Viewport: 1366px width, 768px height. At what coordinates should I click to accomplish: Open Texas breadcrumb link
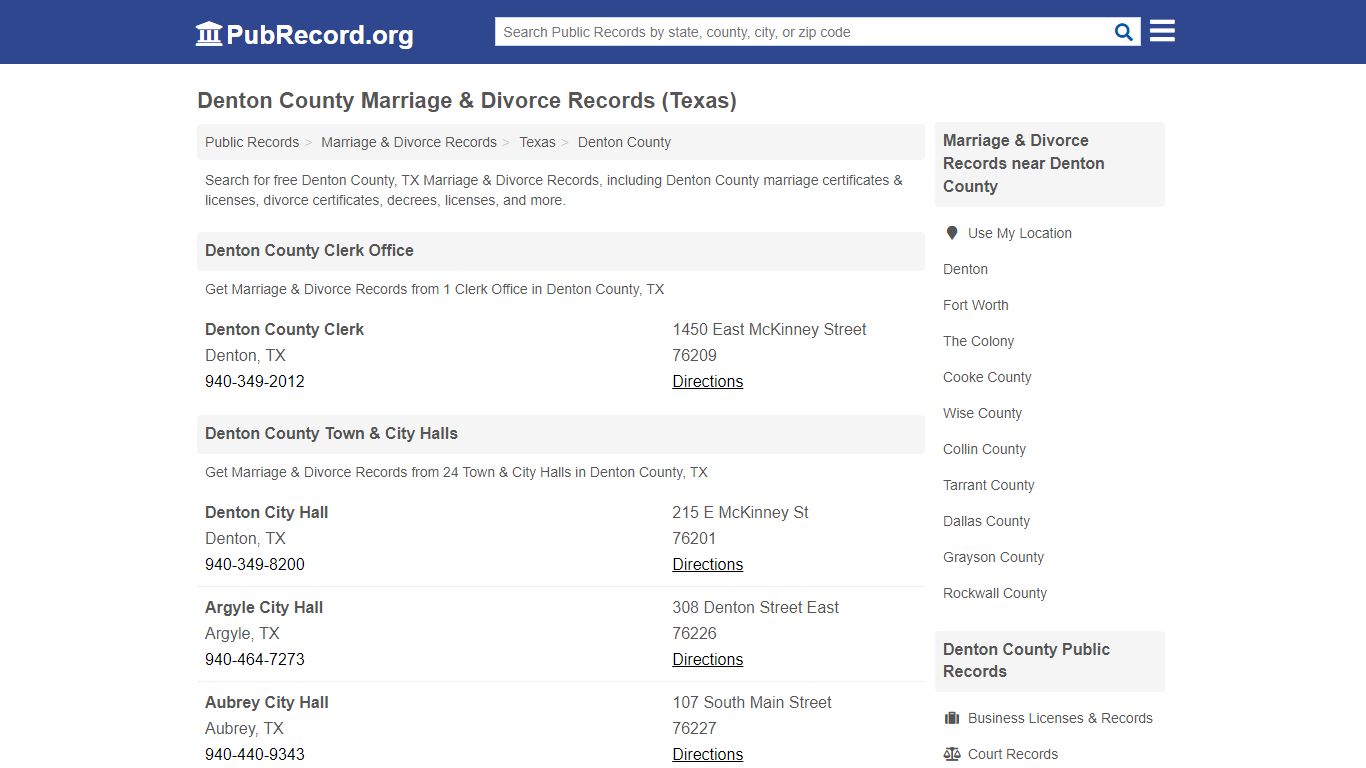tap(537, 142)
